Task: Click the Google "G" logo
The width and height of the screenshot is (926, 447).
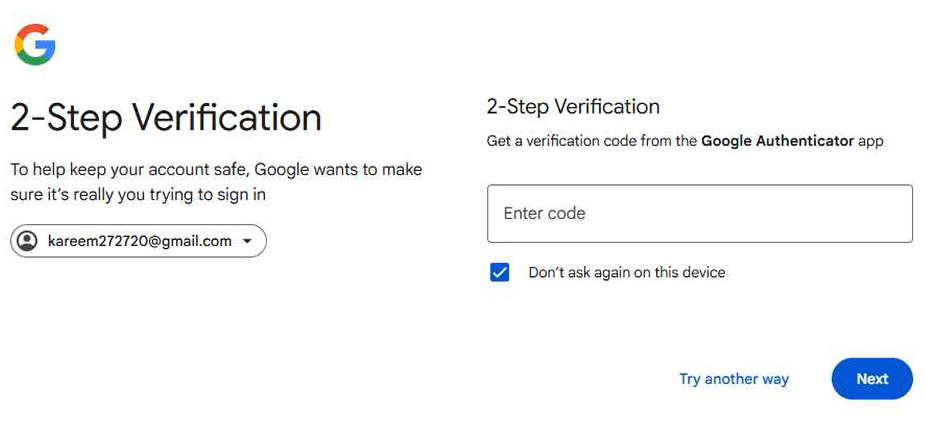Action: click(35, 45)
